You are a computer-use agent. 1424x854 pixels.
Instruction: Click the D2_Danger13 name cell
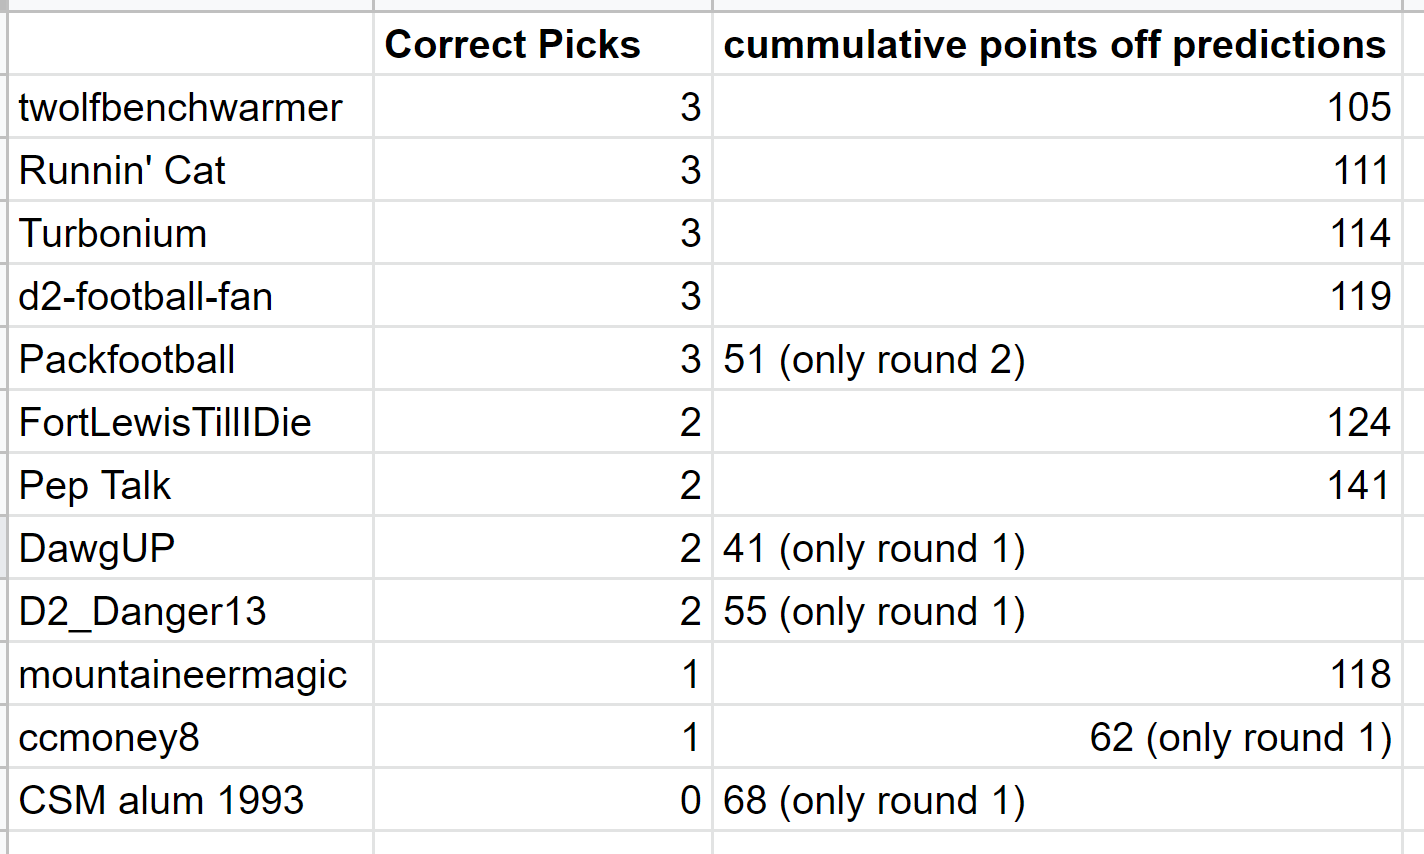[190, 611]
